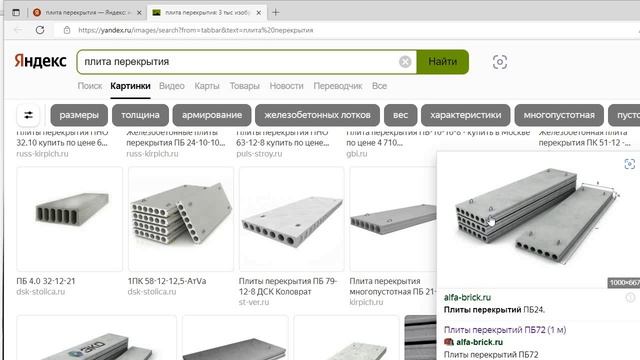Image resolution: width=640 pixels, height=360 pixels.
Task: Open the gbi.ru source link
Action: [x=356, y=154]
